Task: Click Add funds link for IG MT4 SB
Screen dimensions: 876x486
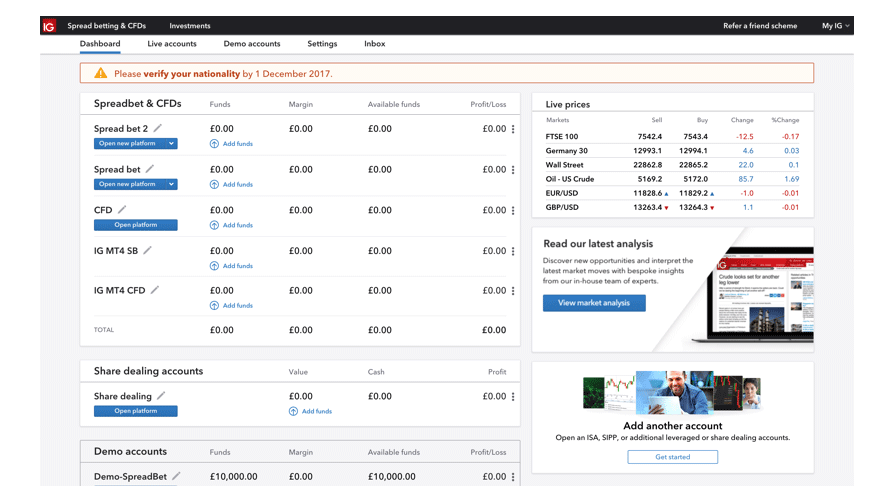Action: coord(237,266)
